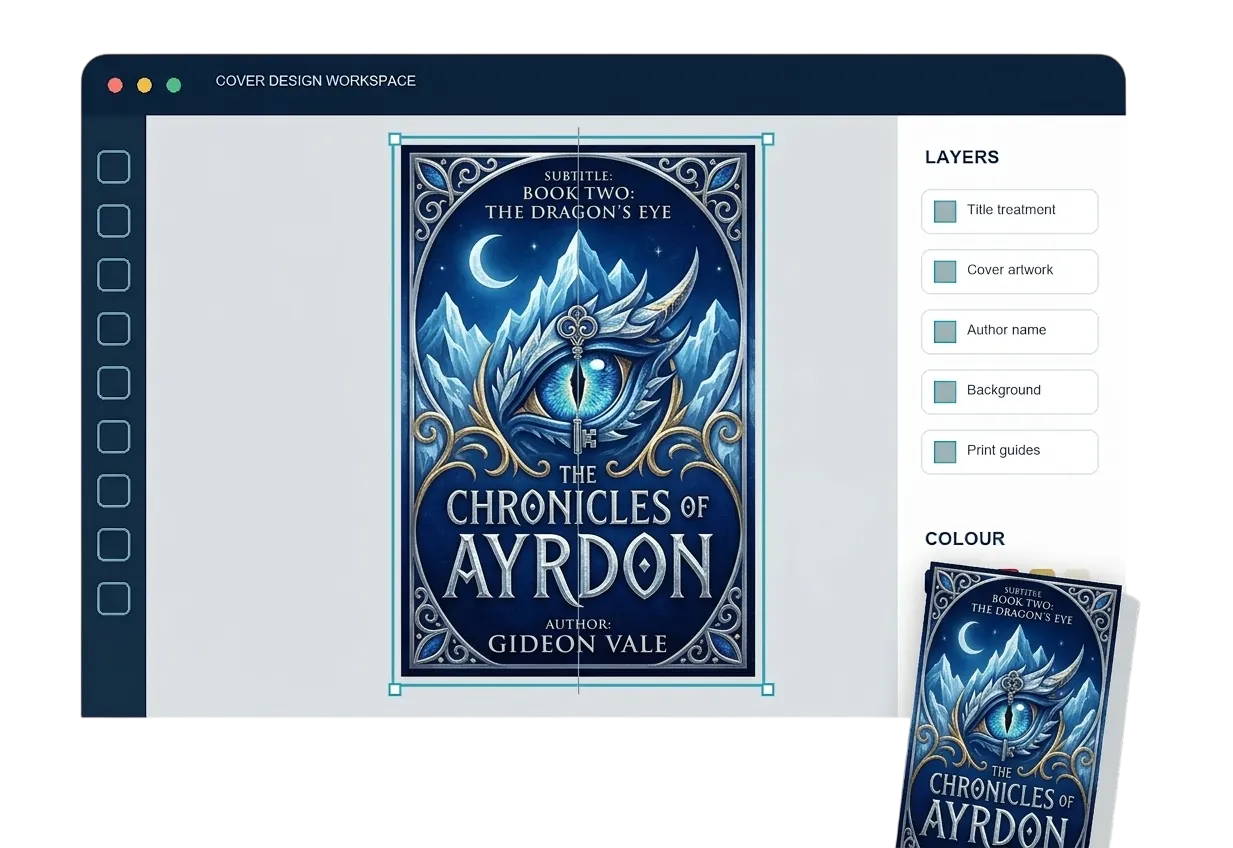Select the third tool slot from top in sidebar

(113, 275)
